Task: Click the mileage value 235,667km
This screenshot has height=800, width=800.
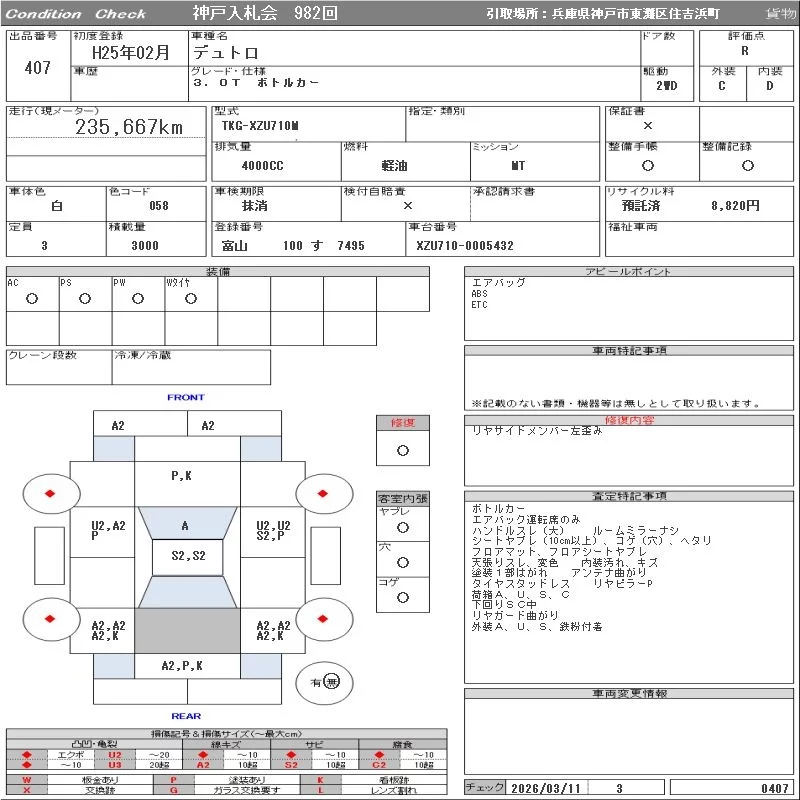Action: pos(129,127)
